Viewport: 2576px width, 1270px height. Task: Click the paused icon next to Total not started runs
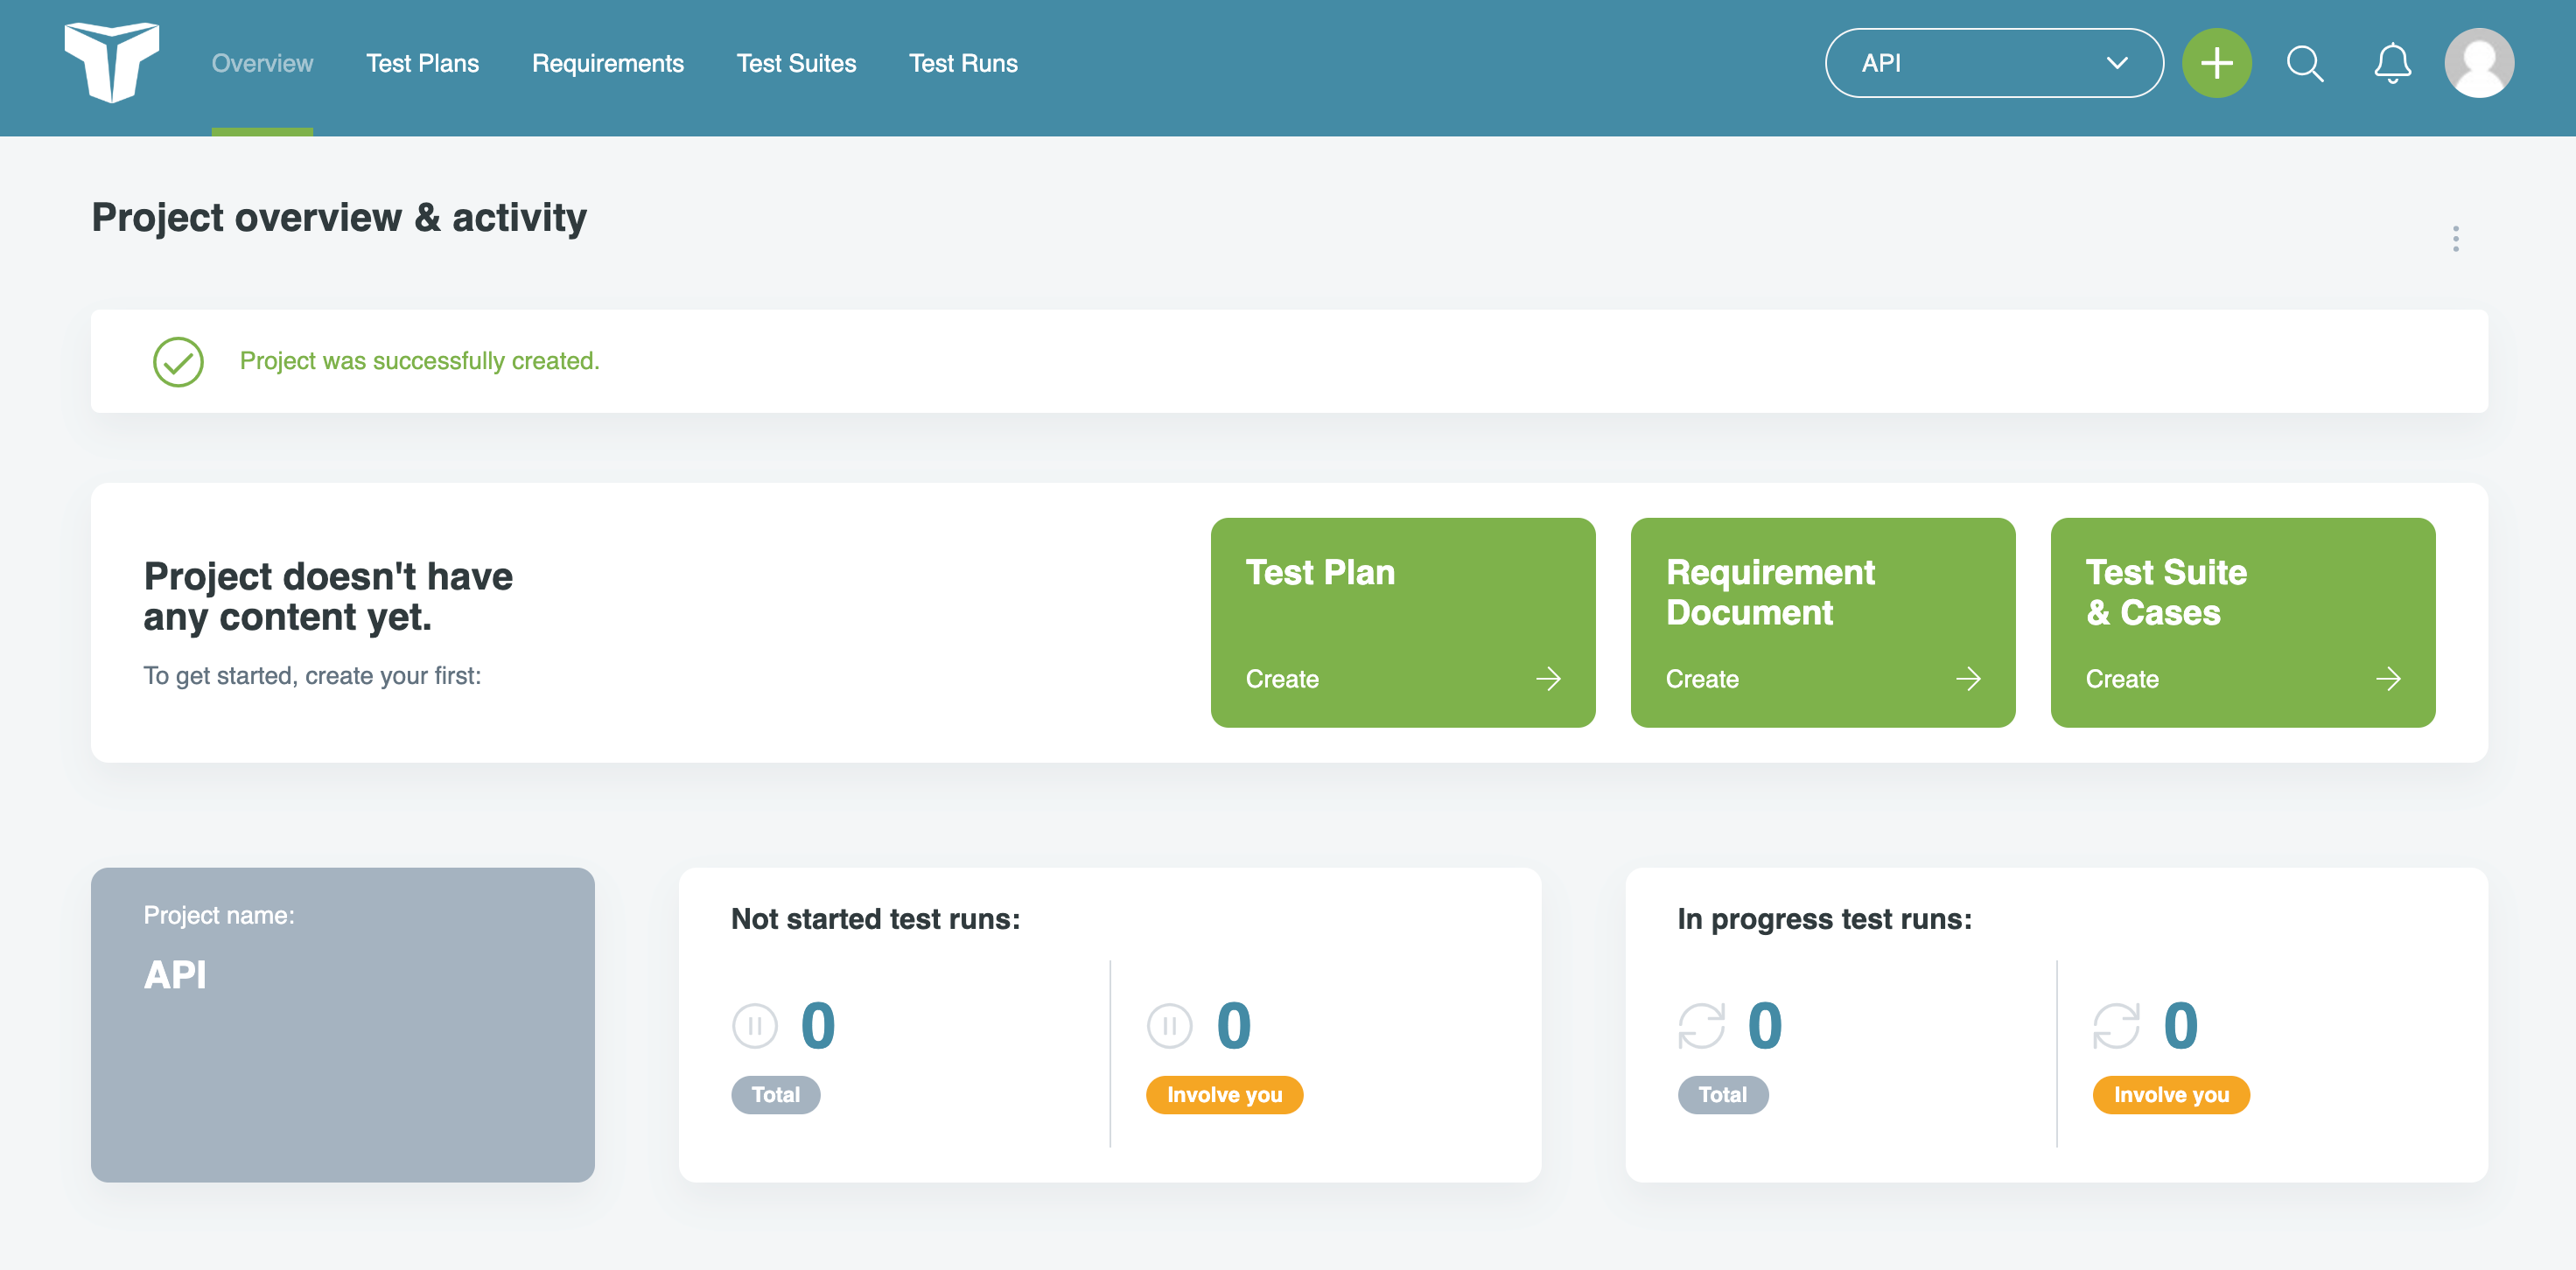point(755,1025)
